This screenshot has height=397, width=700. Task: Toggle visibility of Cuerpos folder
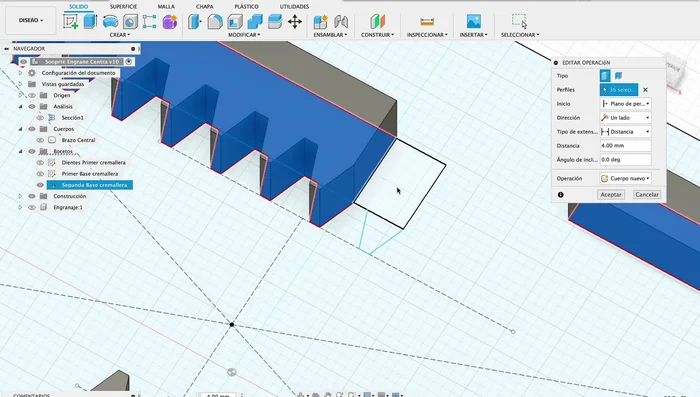pos(32,129)
